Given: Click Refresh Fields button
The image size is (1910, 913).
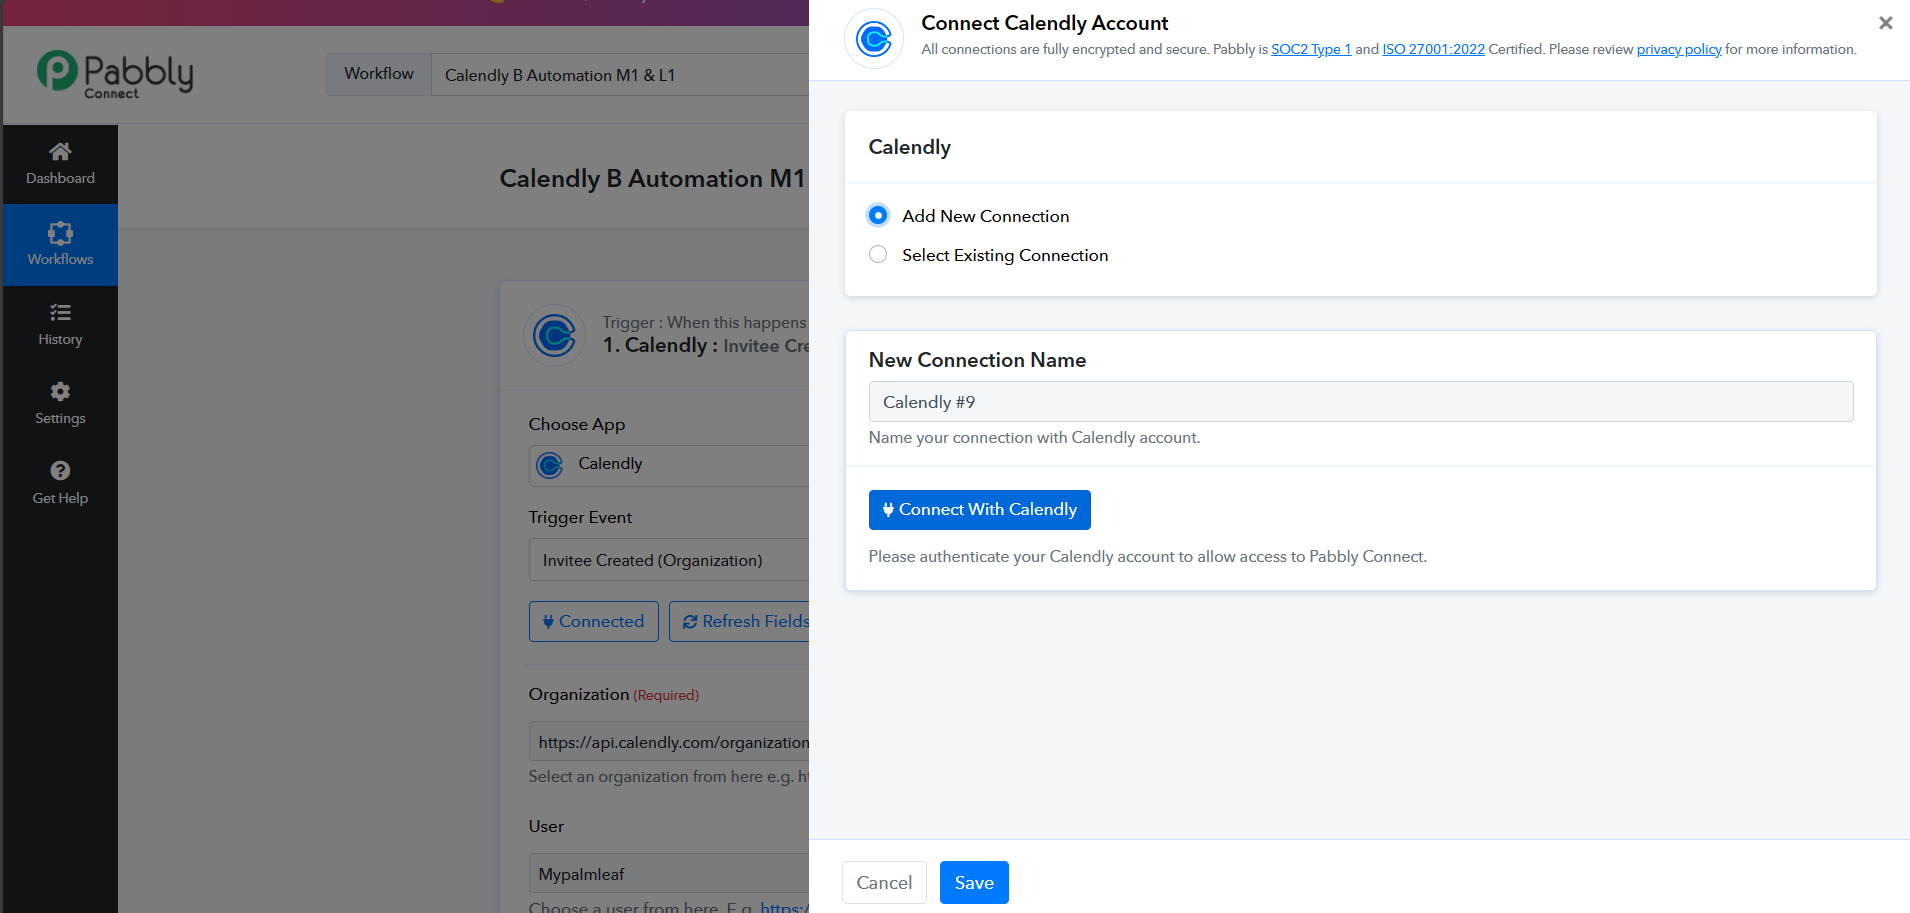Looking at the screenshot, I should click(740, 621).
